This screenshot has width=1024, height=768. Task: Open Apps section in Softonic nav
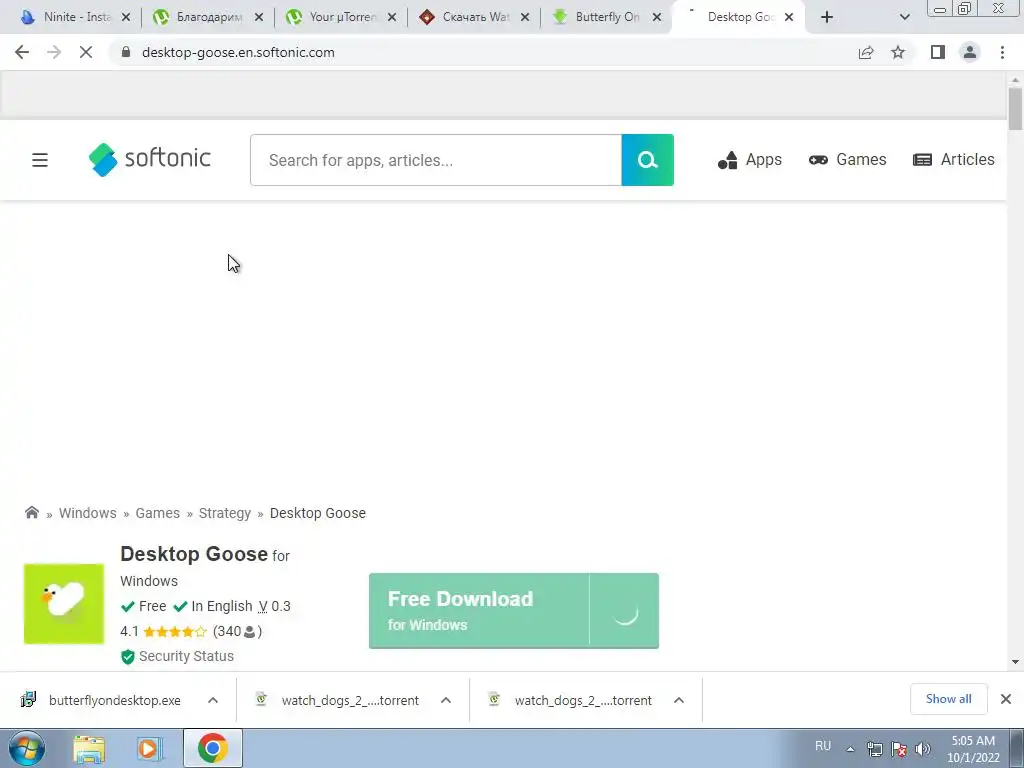(x=750, y=160)
